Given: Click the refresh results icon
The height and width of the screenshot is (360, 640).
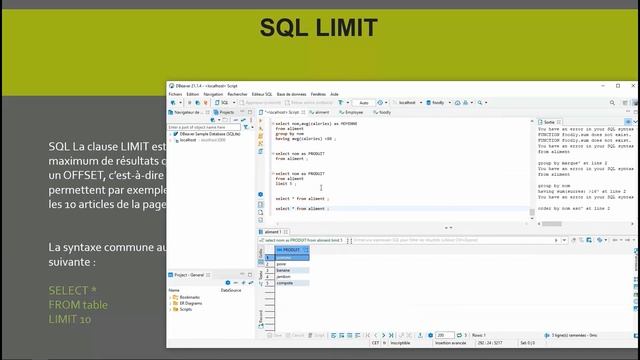Looking at the screenshot, I should 459,336.
